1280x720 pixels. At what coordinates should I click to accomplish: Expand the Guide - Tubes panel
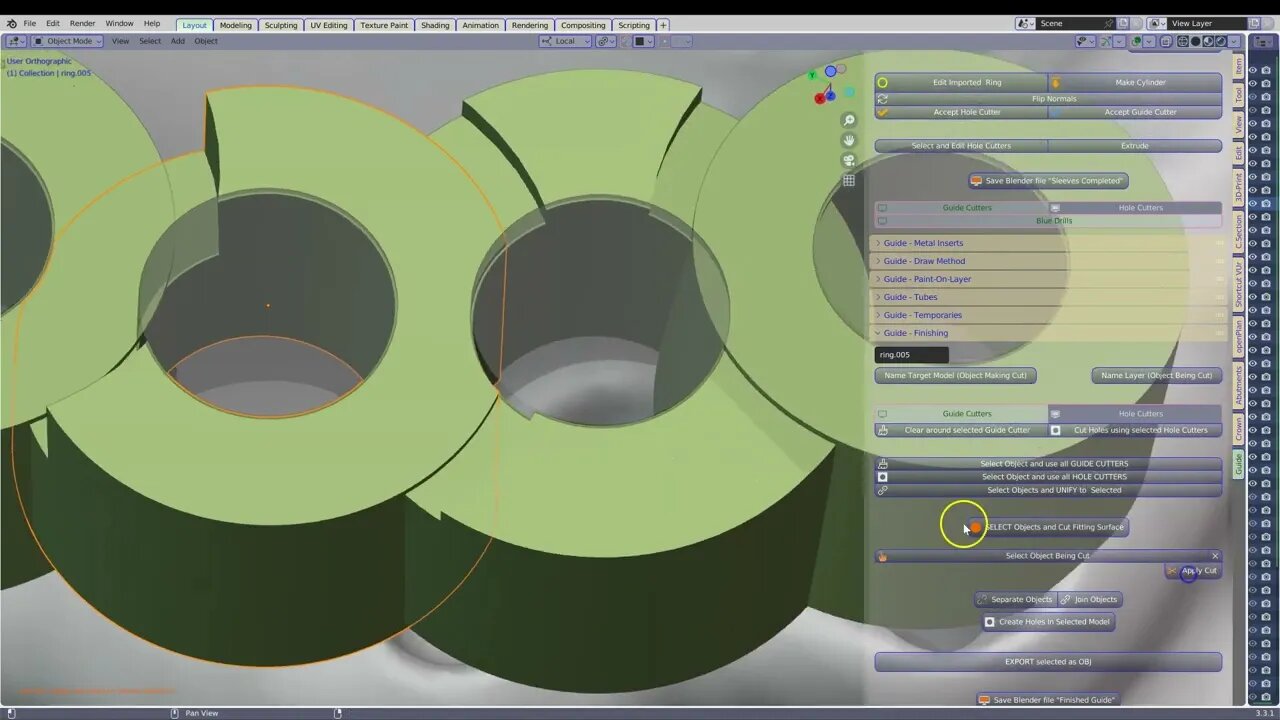1048,297
